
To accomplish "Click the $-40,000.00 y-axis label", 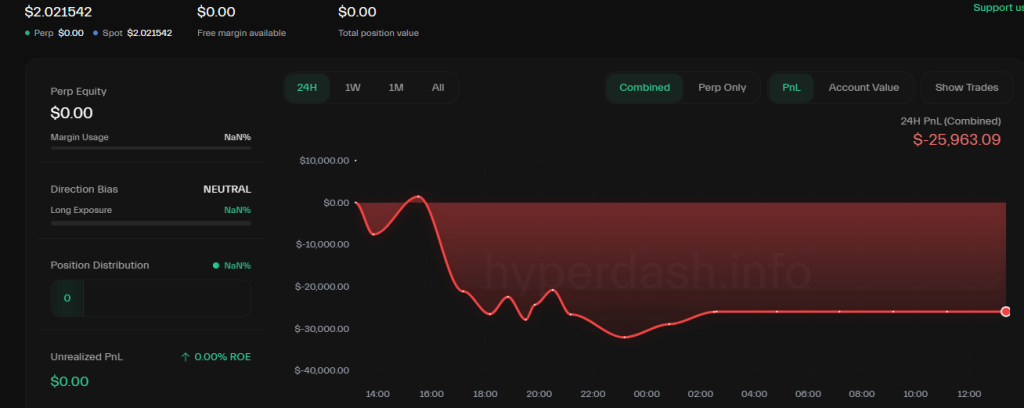I will pyautogui.click(x=322, y=371).
